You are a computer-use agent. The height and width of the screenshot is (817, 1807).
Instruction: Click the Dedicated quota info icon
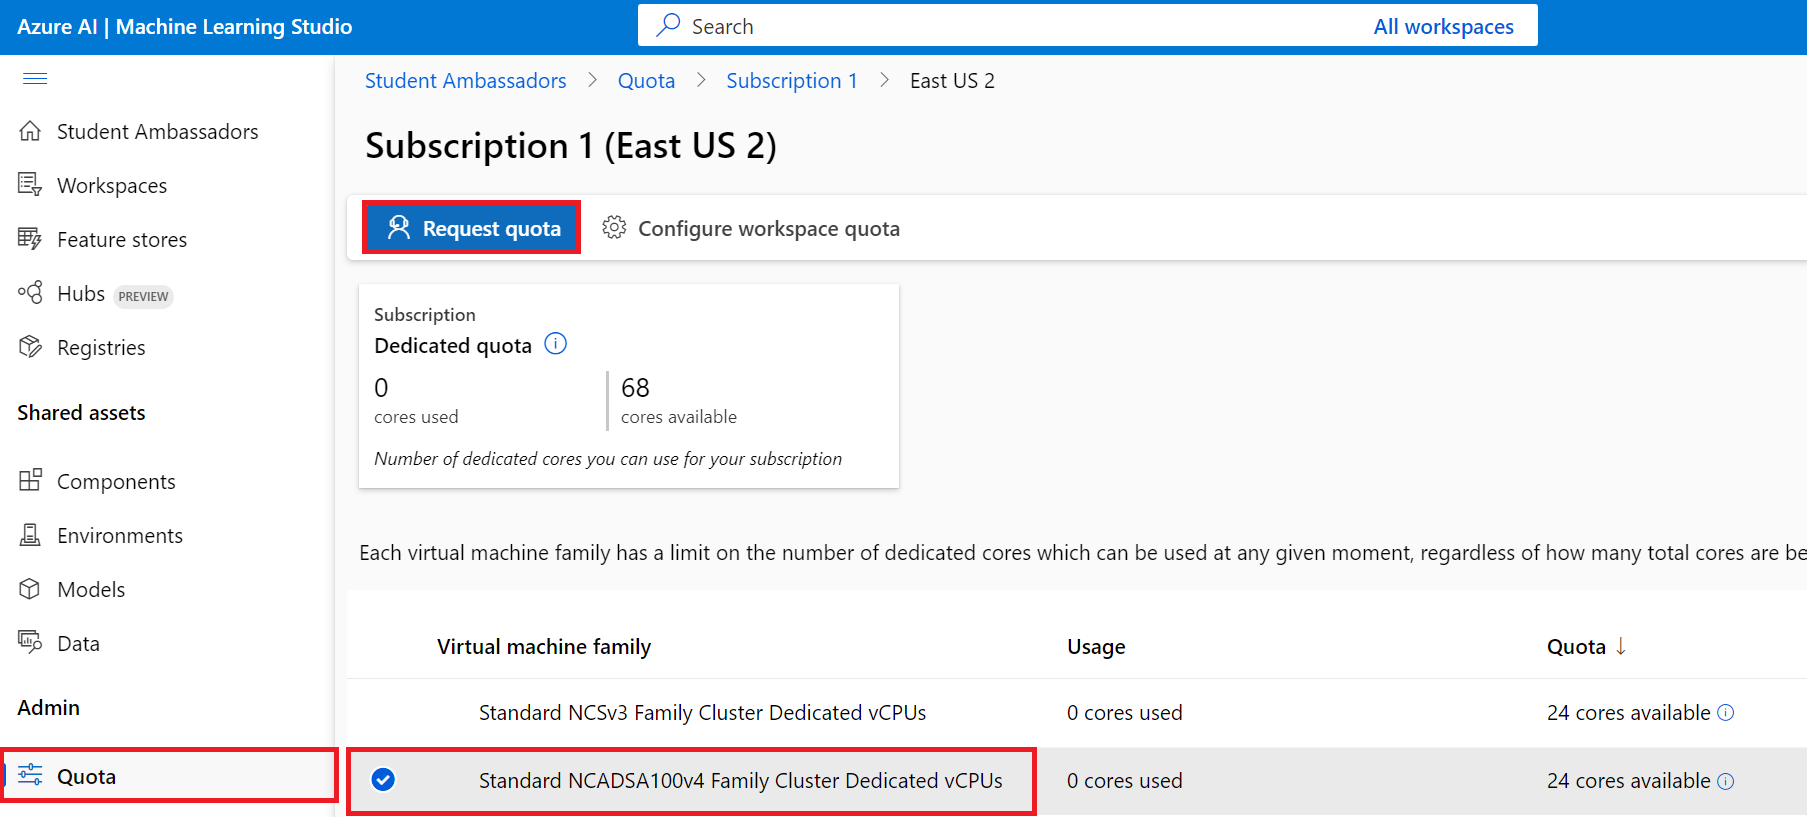(555, 344)
